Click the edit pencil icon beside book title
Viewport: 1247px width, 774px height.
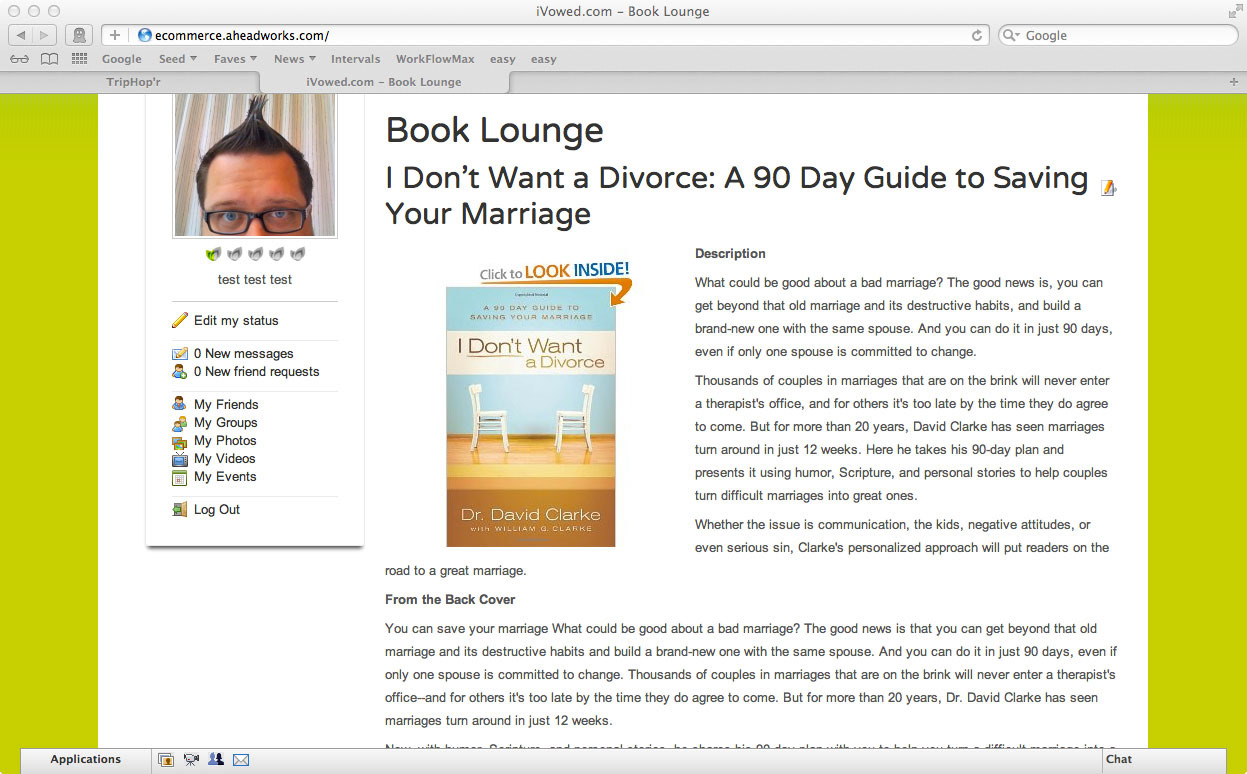(1108, 188)
